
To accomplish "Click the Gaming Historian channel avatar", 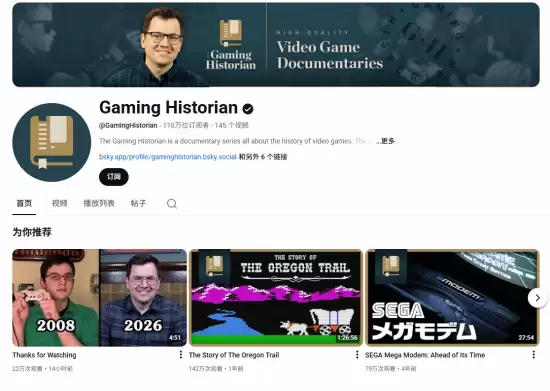I will point(52,142).
